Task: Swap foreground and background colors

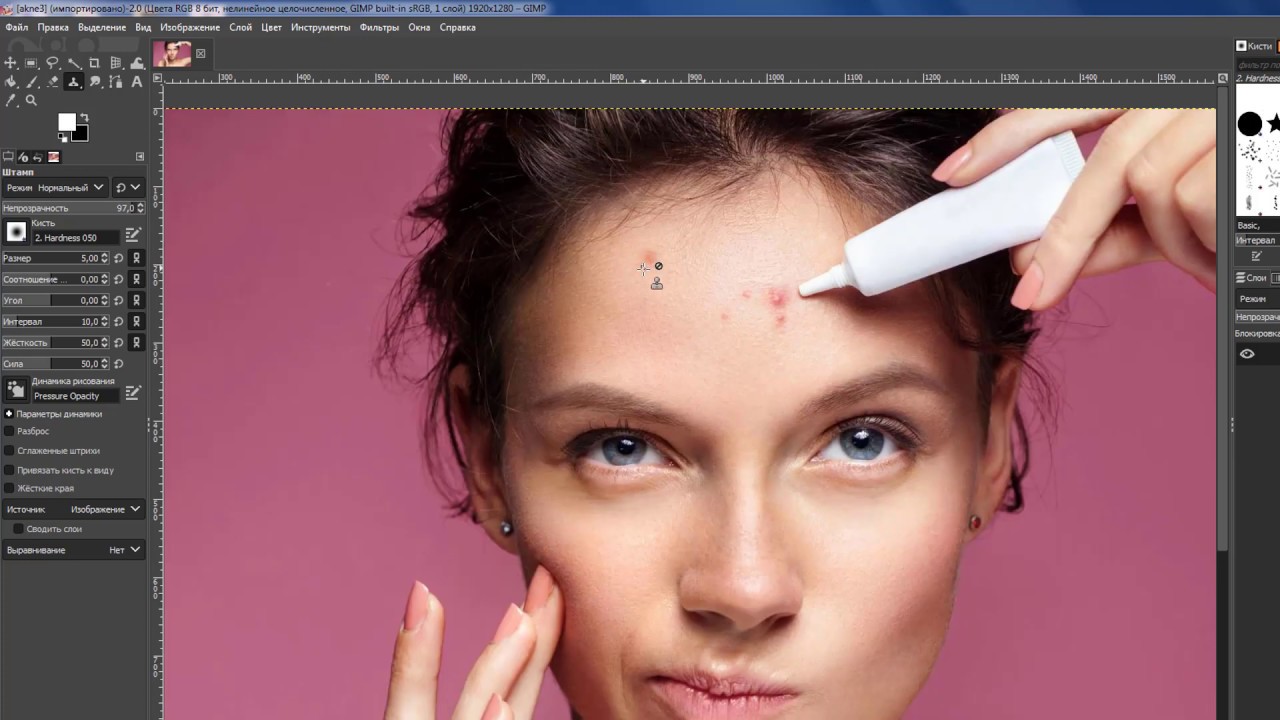Action: point(84,117)
